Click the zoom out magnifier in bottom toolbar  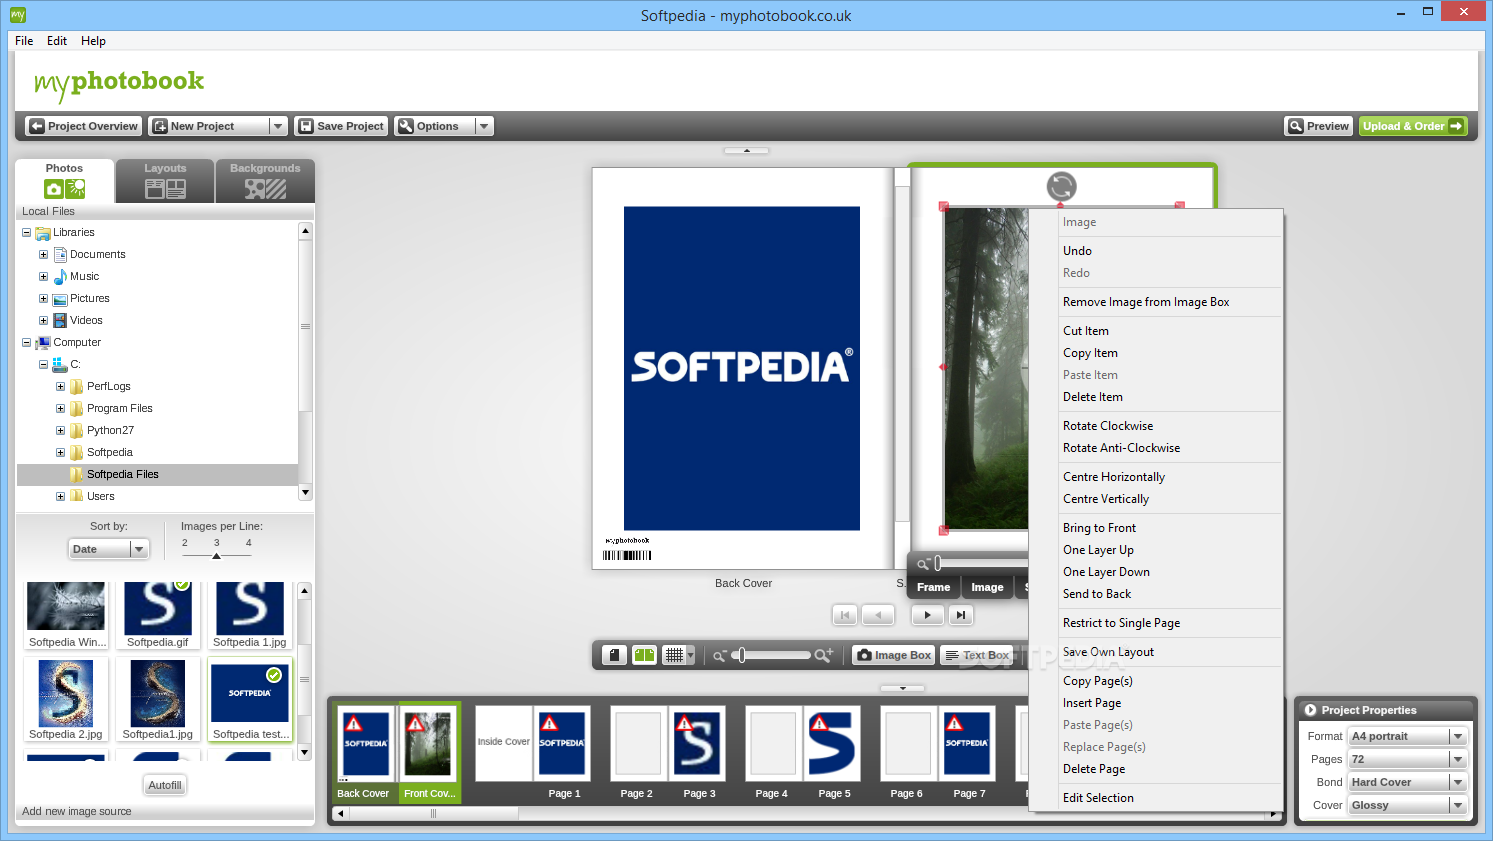pyautogui.click(x=719, y=656)
